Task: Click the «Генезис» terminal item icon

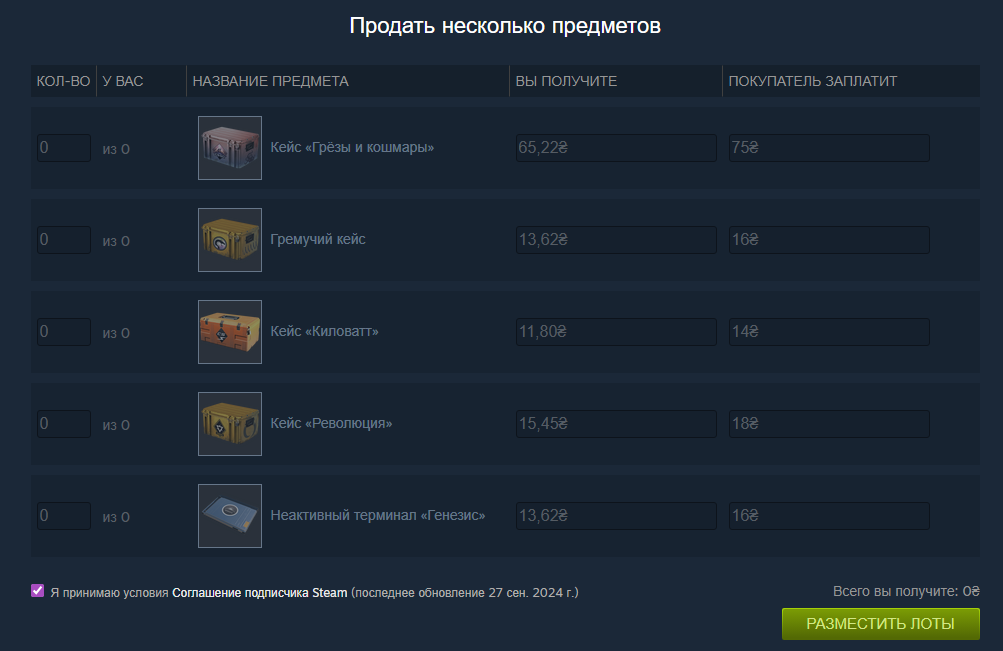Action: pos(230,516)
